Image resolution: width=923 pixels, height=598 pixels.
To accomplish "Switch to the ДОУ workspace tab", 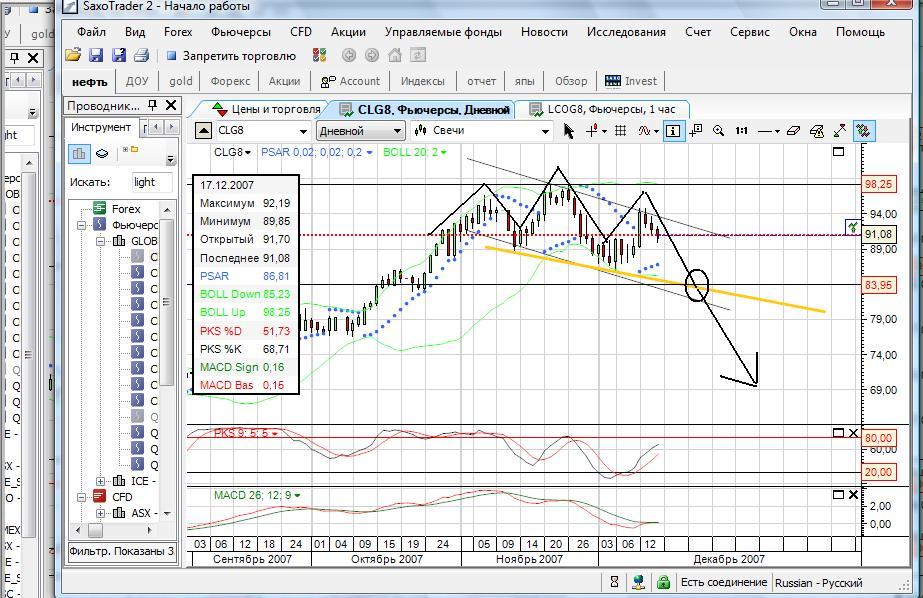I will (x=137, y=81).
